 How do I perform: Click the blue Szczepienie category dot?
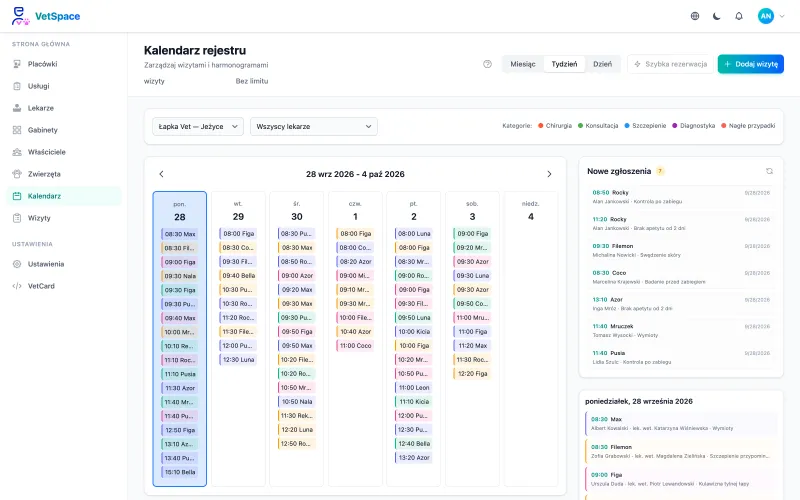click(x=627, y=126)
